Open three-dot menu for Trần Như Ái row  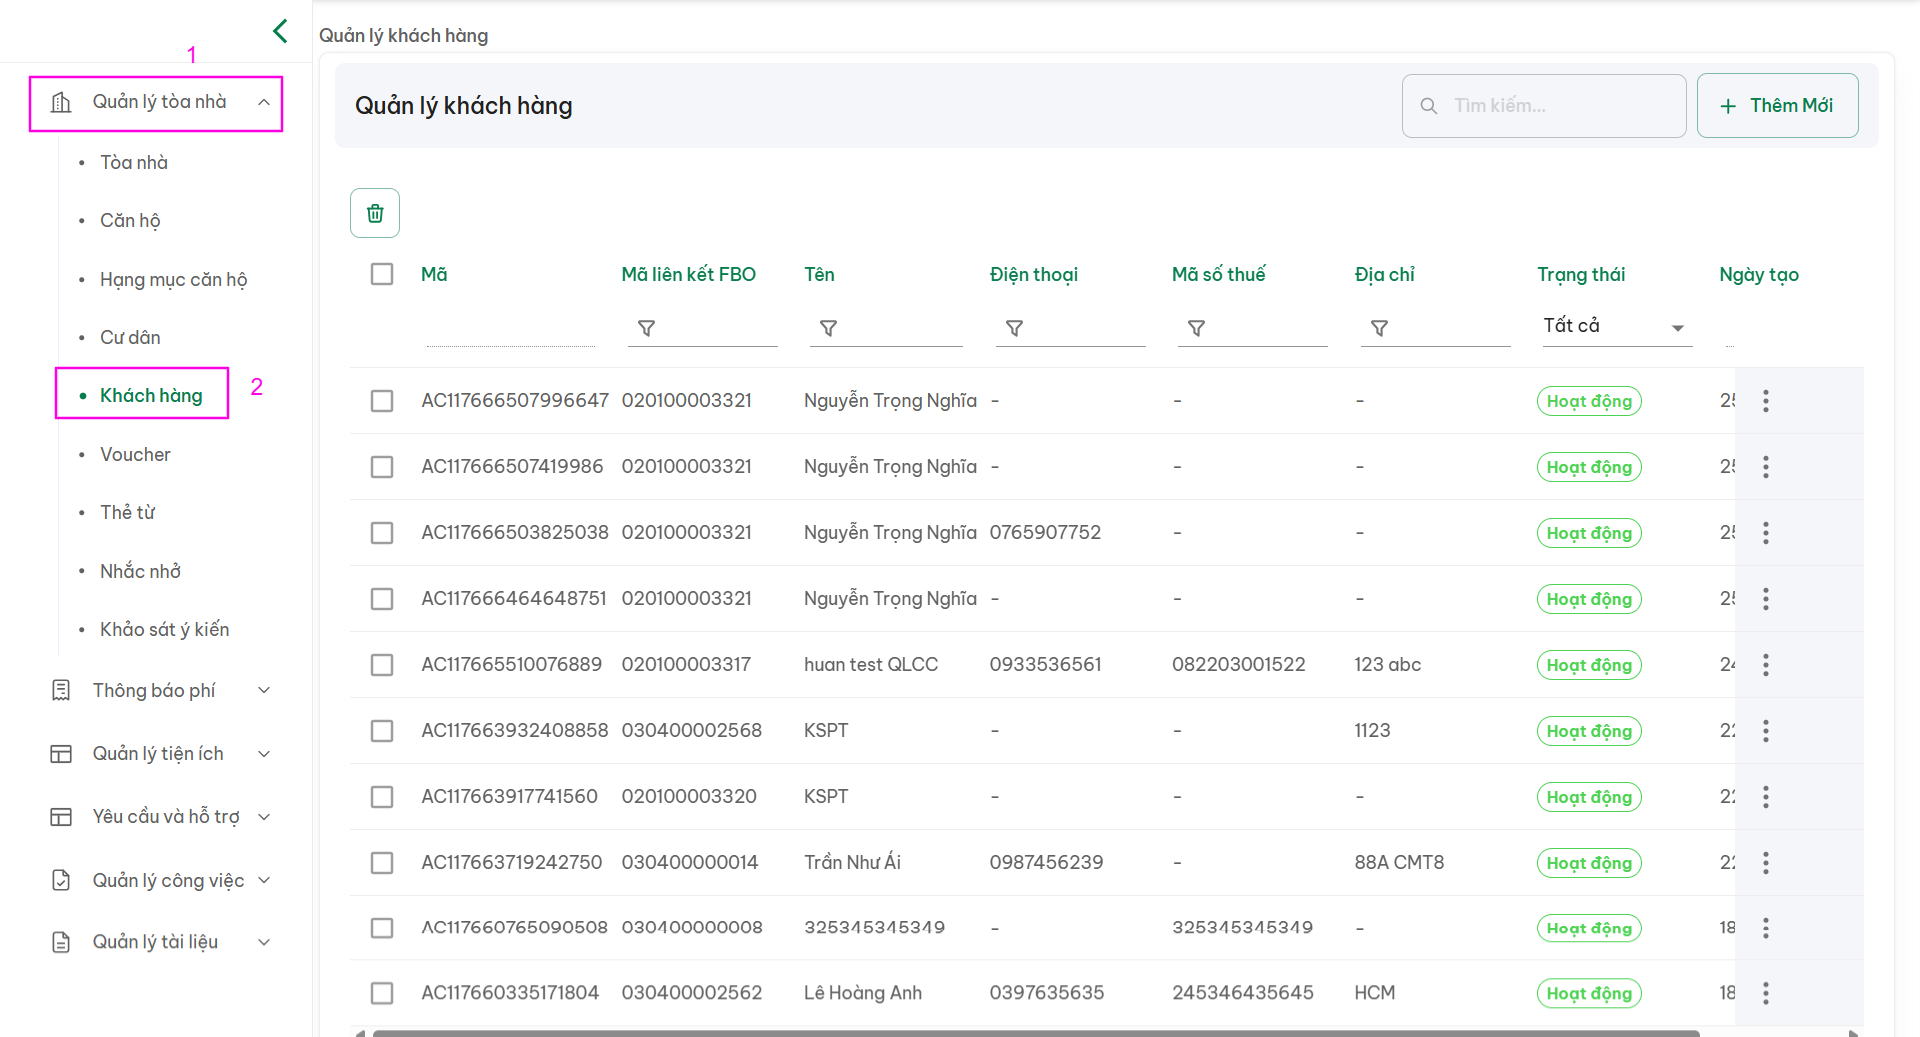tap(1765, 863)
